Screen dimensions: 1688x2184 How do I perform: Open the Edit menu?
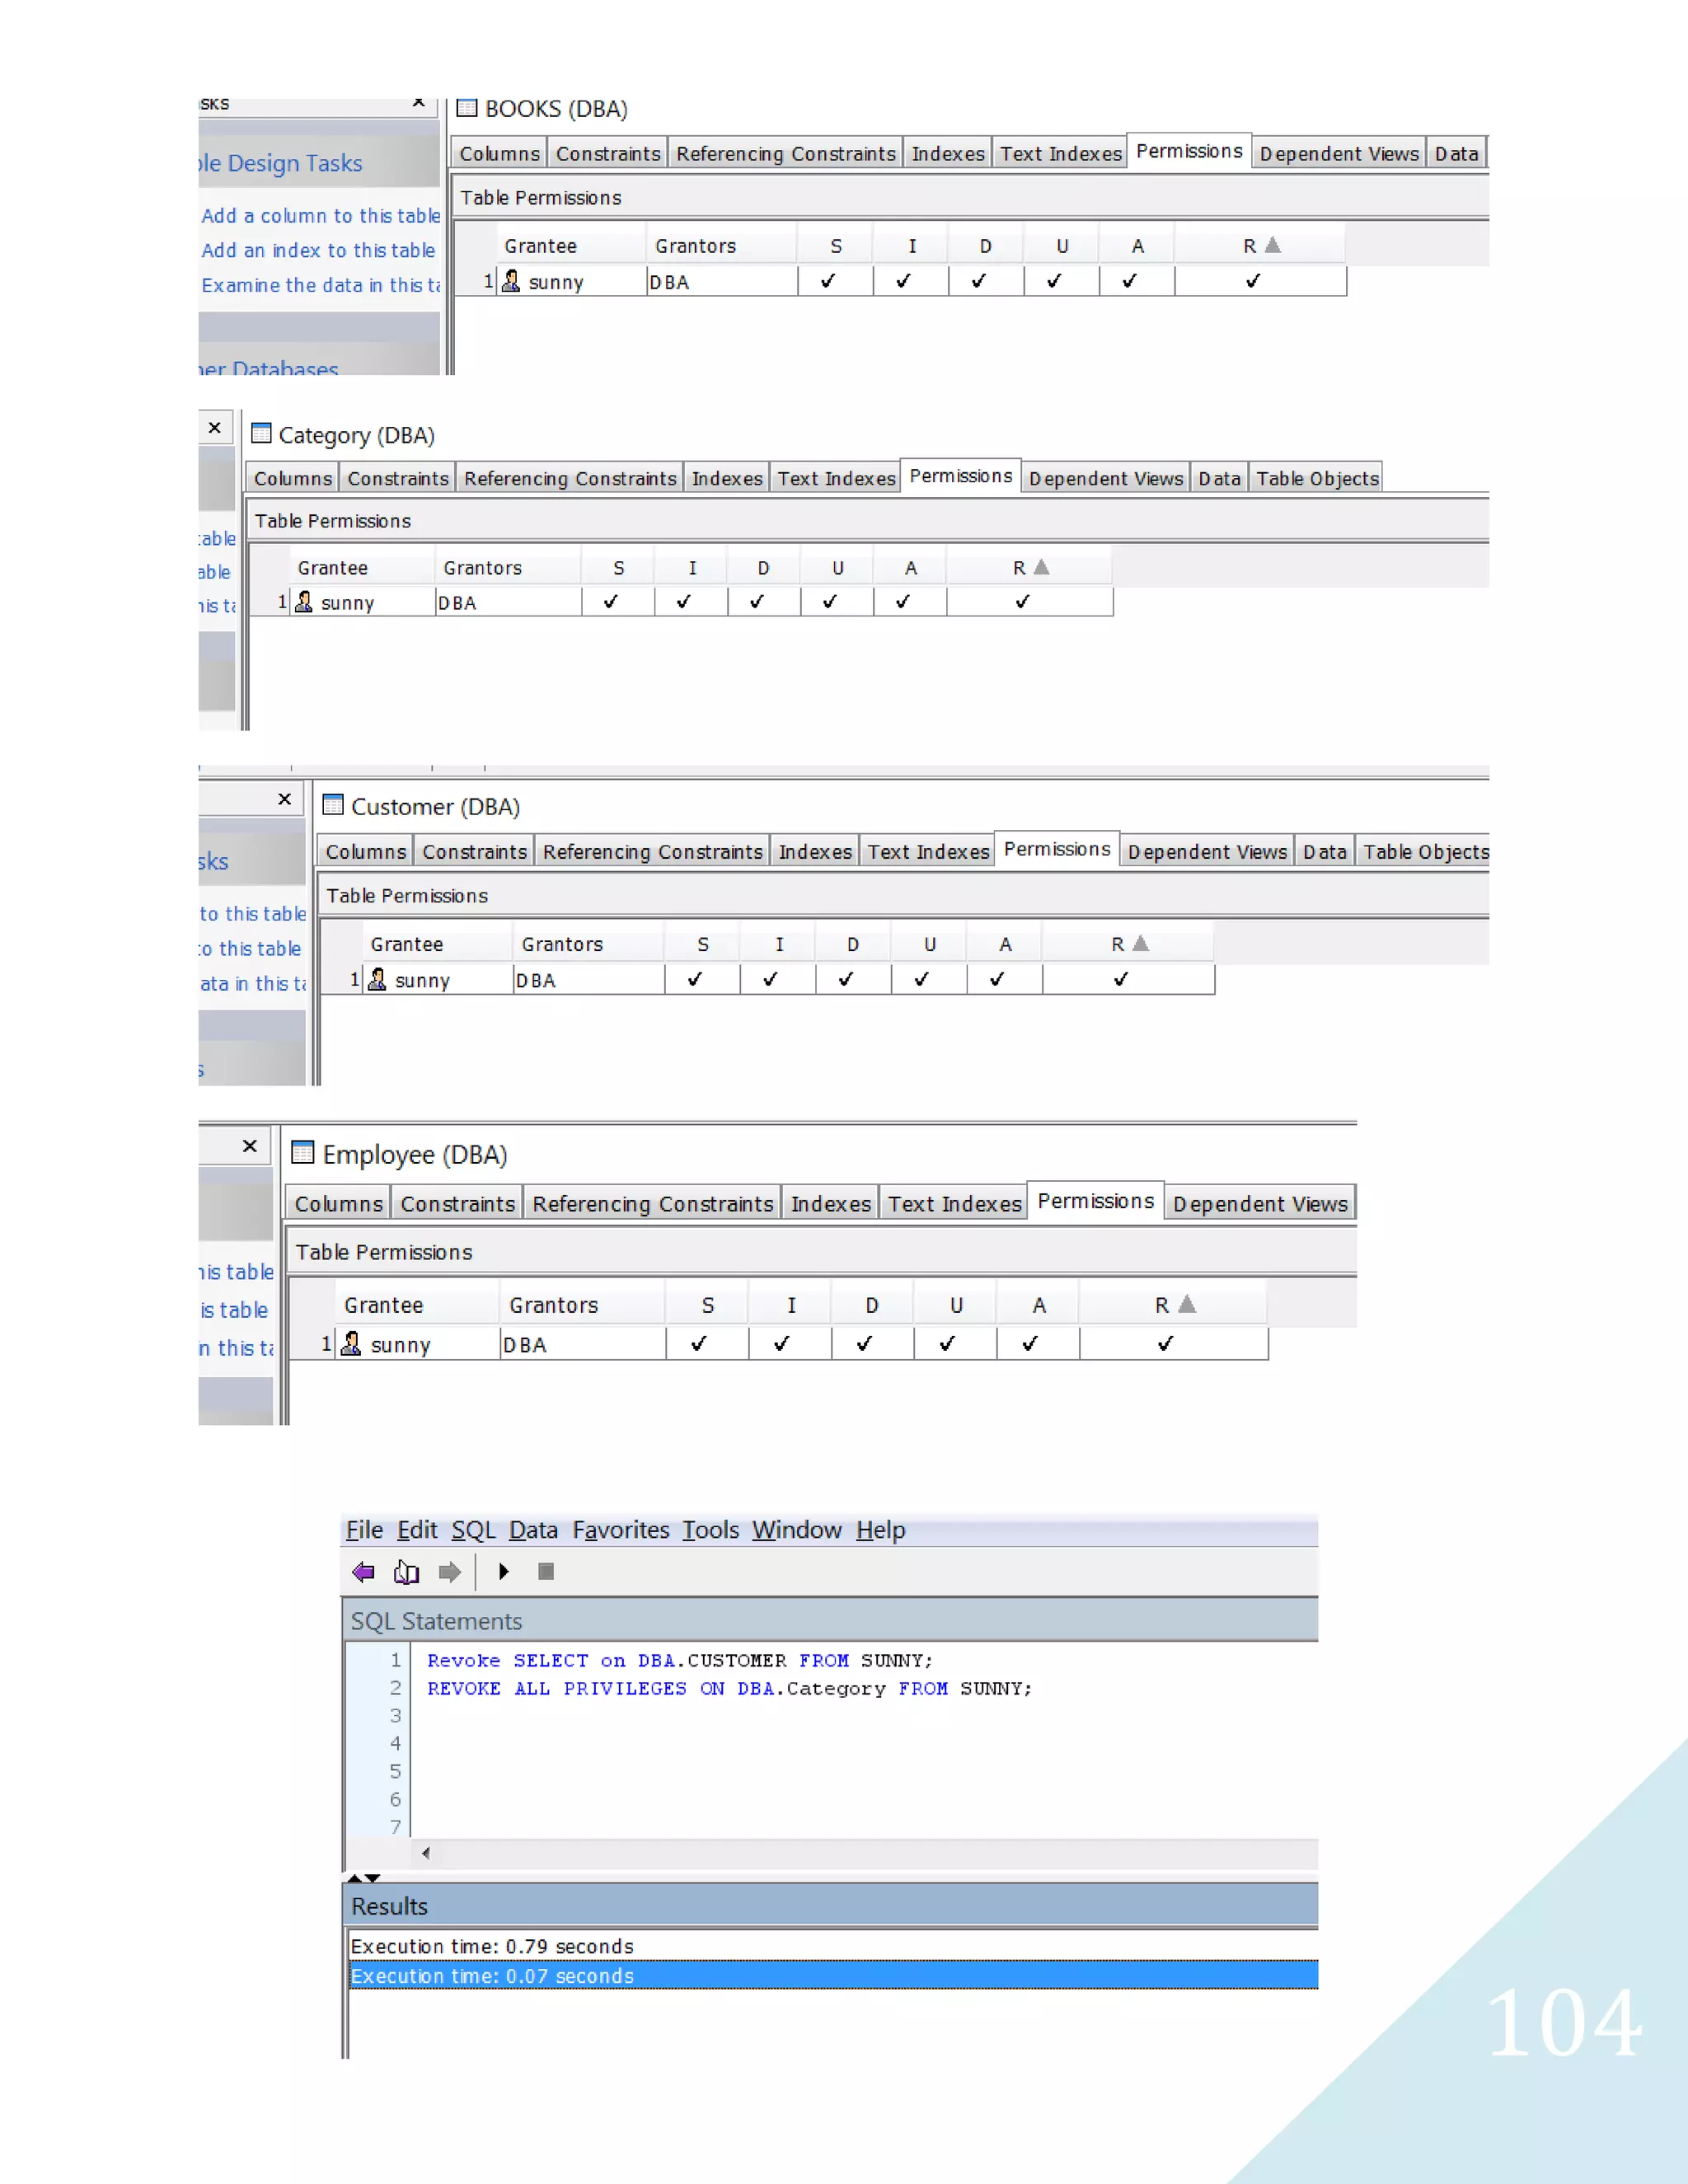[417, 1530]
